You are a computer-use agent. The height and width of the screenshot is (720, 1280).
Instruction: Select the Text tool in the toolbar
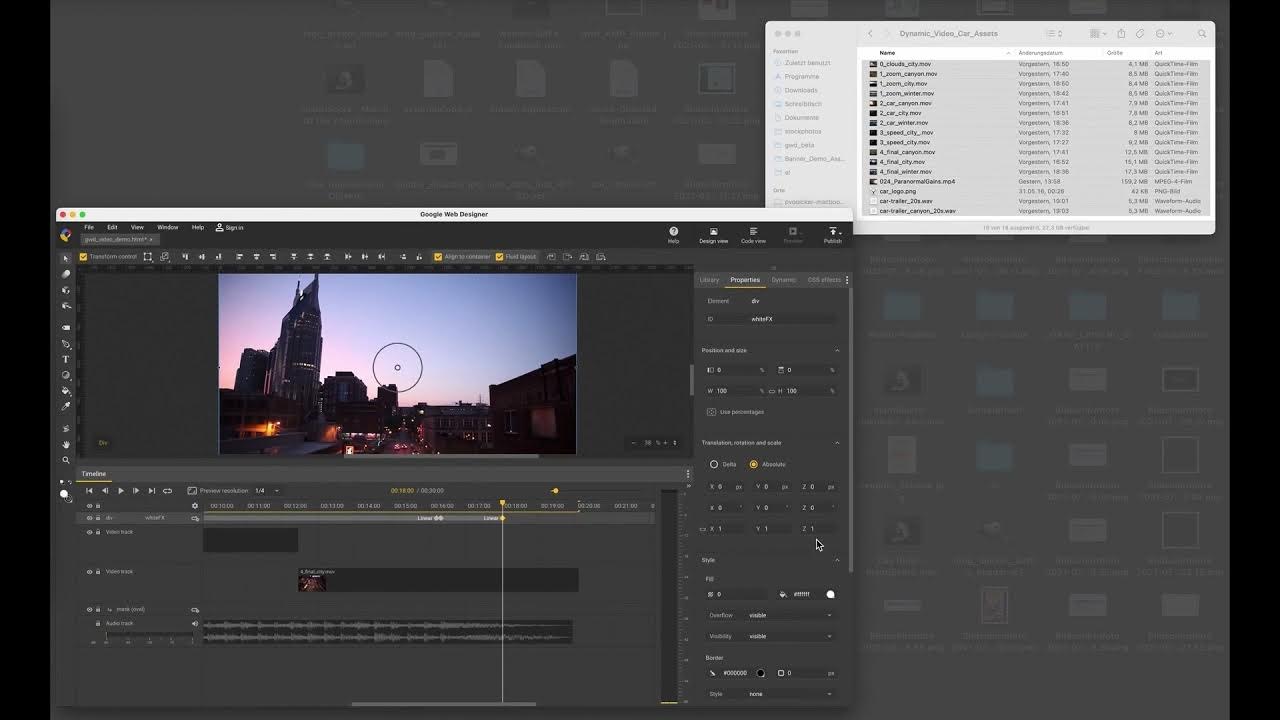[66, 359]
